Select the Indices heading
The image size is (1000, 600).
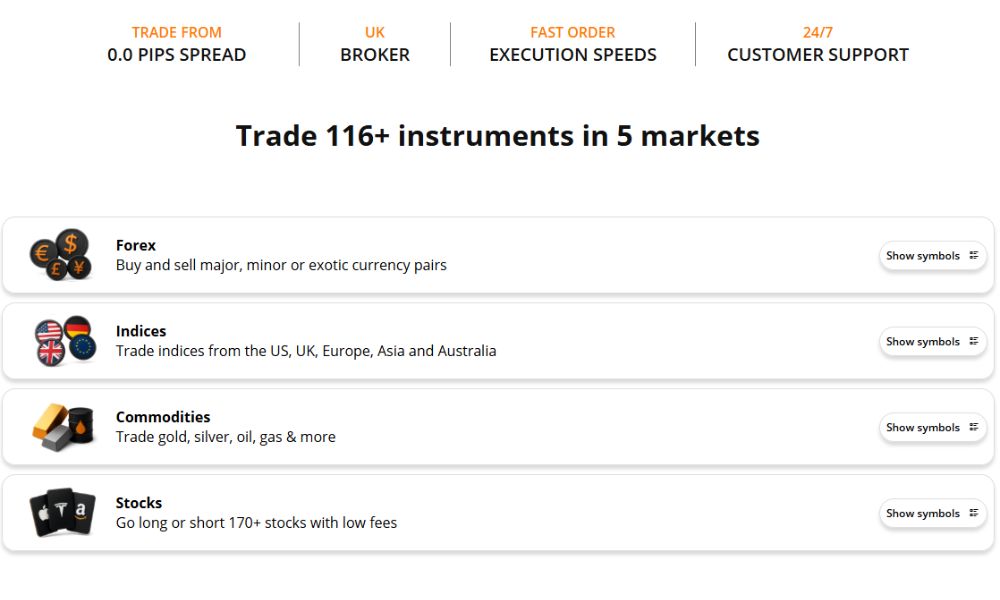(141, 331)
